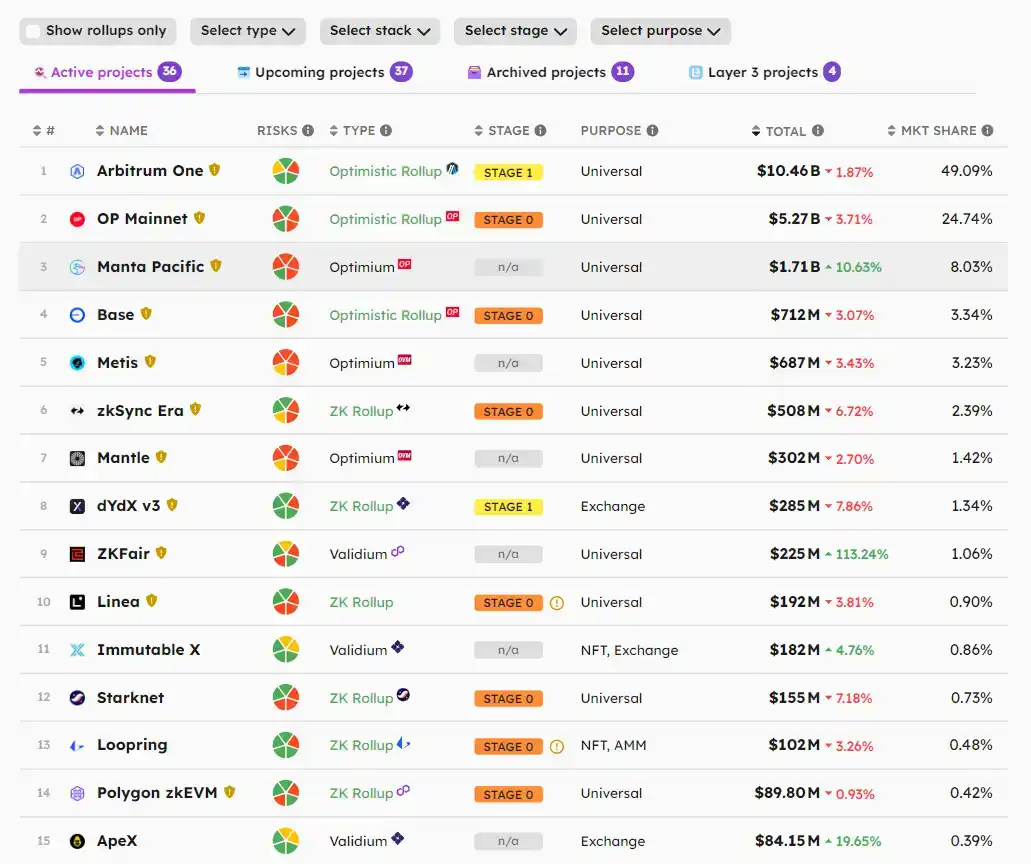The width and height of the screenshot is (1031, 864).
Task: Open the Archived projects tab
Action: click(546, 72)
